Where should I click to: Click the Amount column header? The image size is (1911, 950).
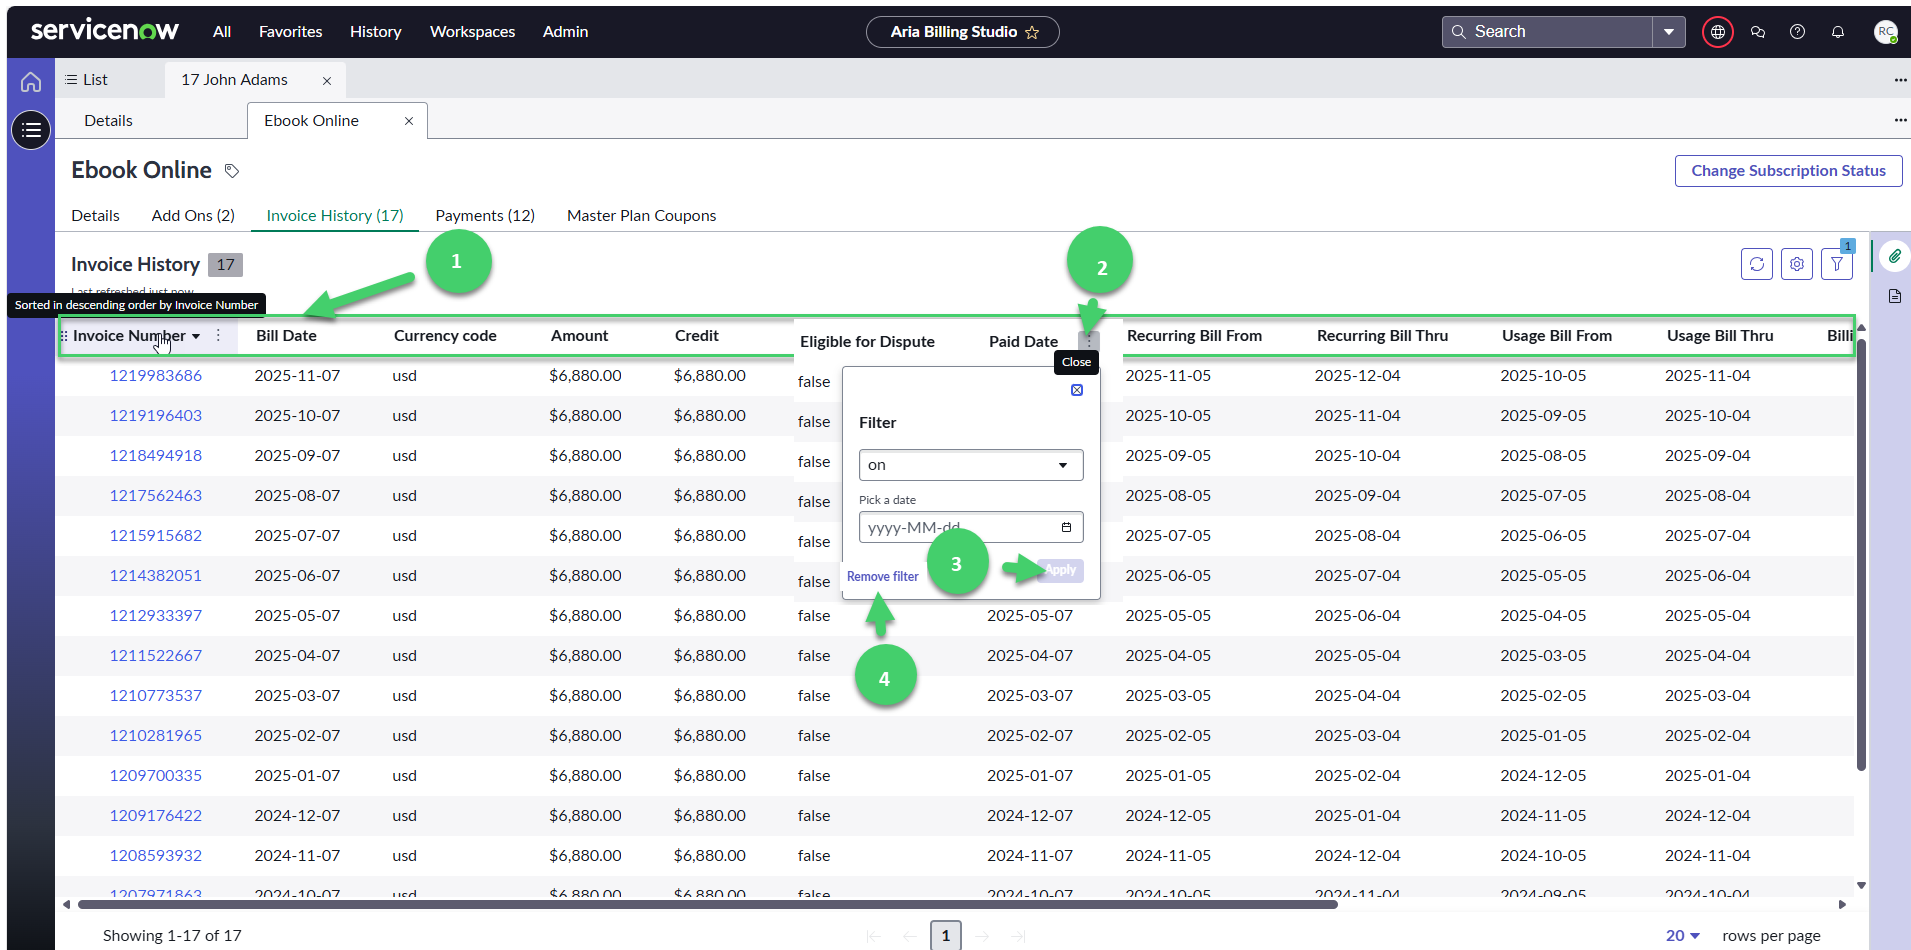(579, 336)
